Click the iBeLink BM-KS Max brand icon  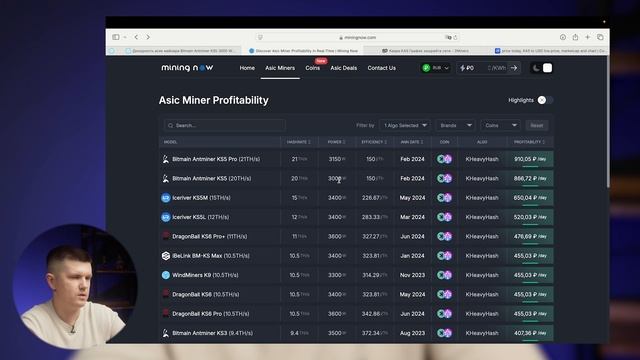click(165, 256)
